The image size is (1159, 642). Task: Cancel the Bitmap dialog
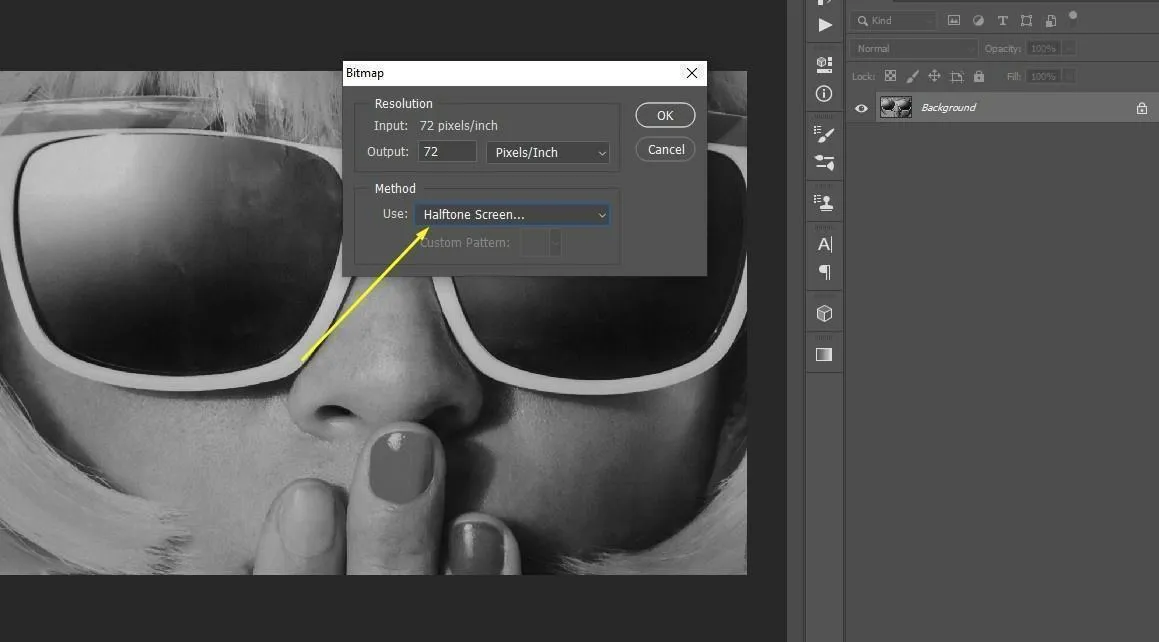tap(665, 150)
